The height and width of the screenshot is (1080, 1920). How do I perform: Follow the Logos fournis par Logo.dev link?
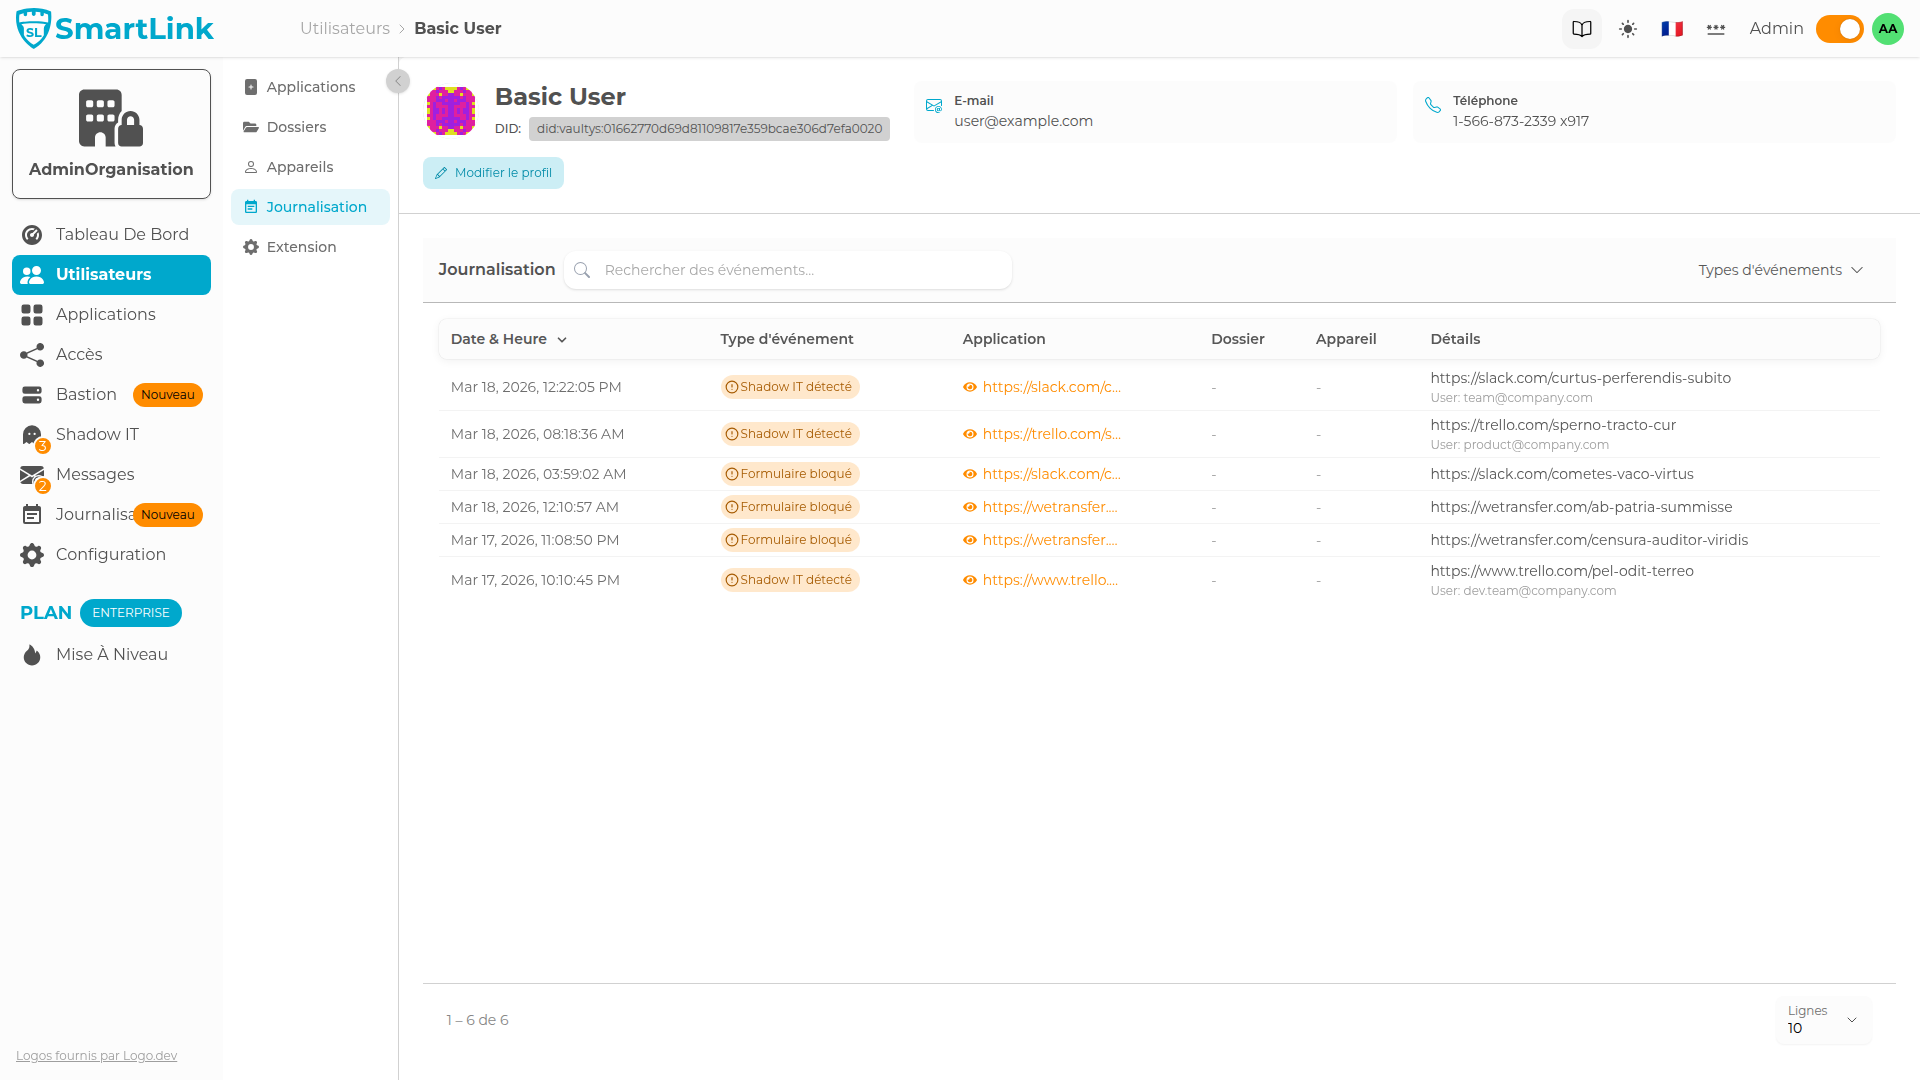tap(95, 1055)
